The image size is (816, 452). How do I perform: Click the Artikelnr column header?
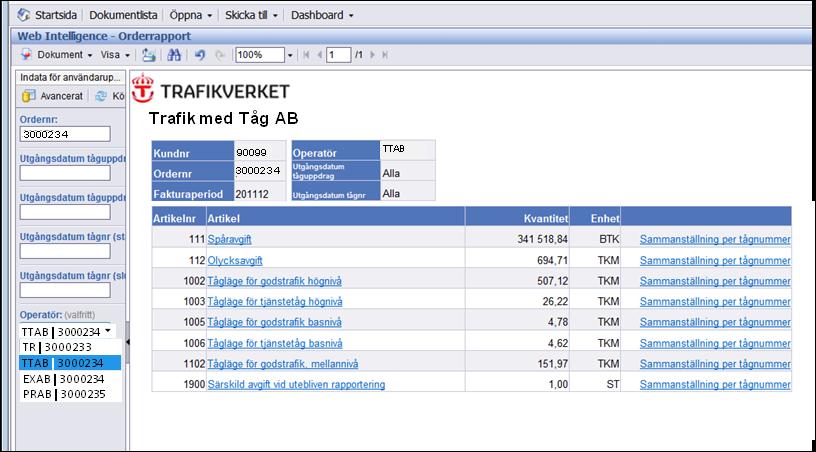pos(178,216)
